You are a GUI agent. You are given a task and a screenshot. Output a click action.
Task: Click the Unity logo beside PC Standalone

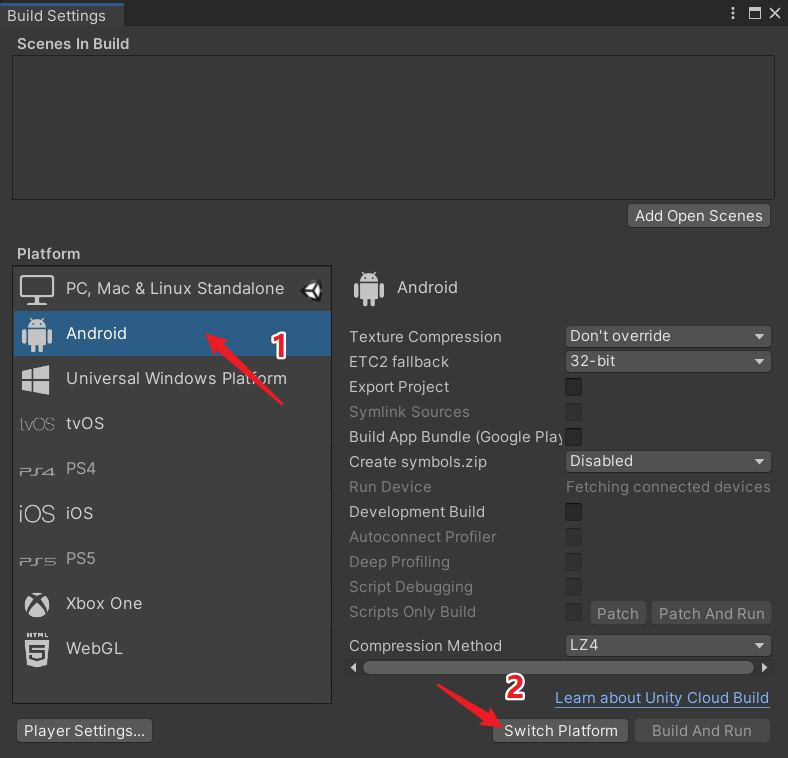point(312,290)
